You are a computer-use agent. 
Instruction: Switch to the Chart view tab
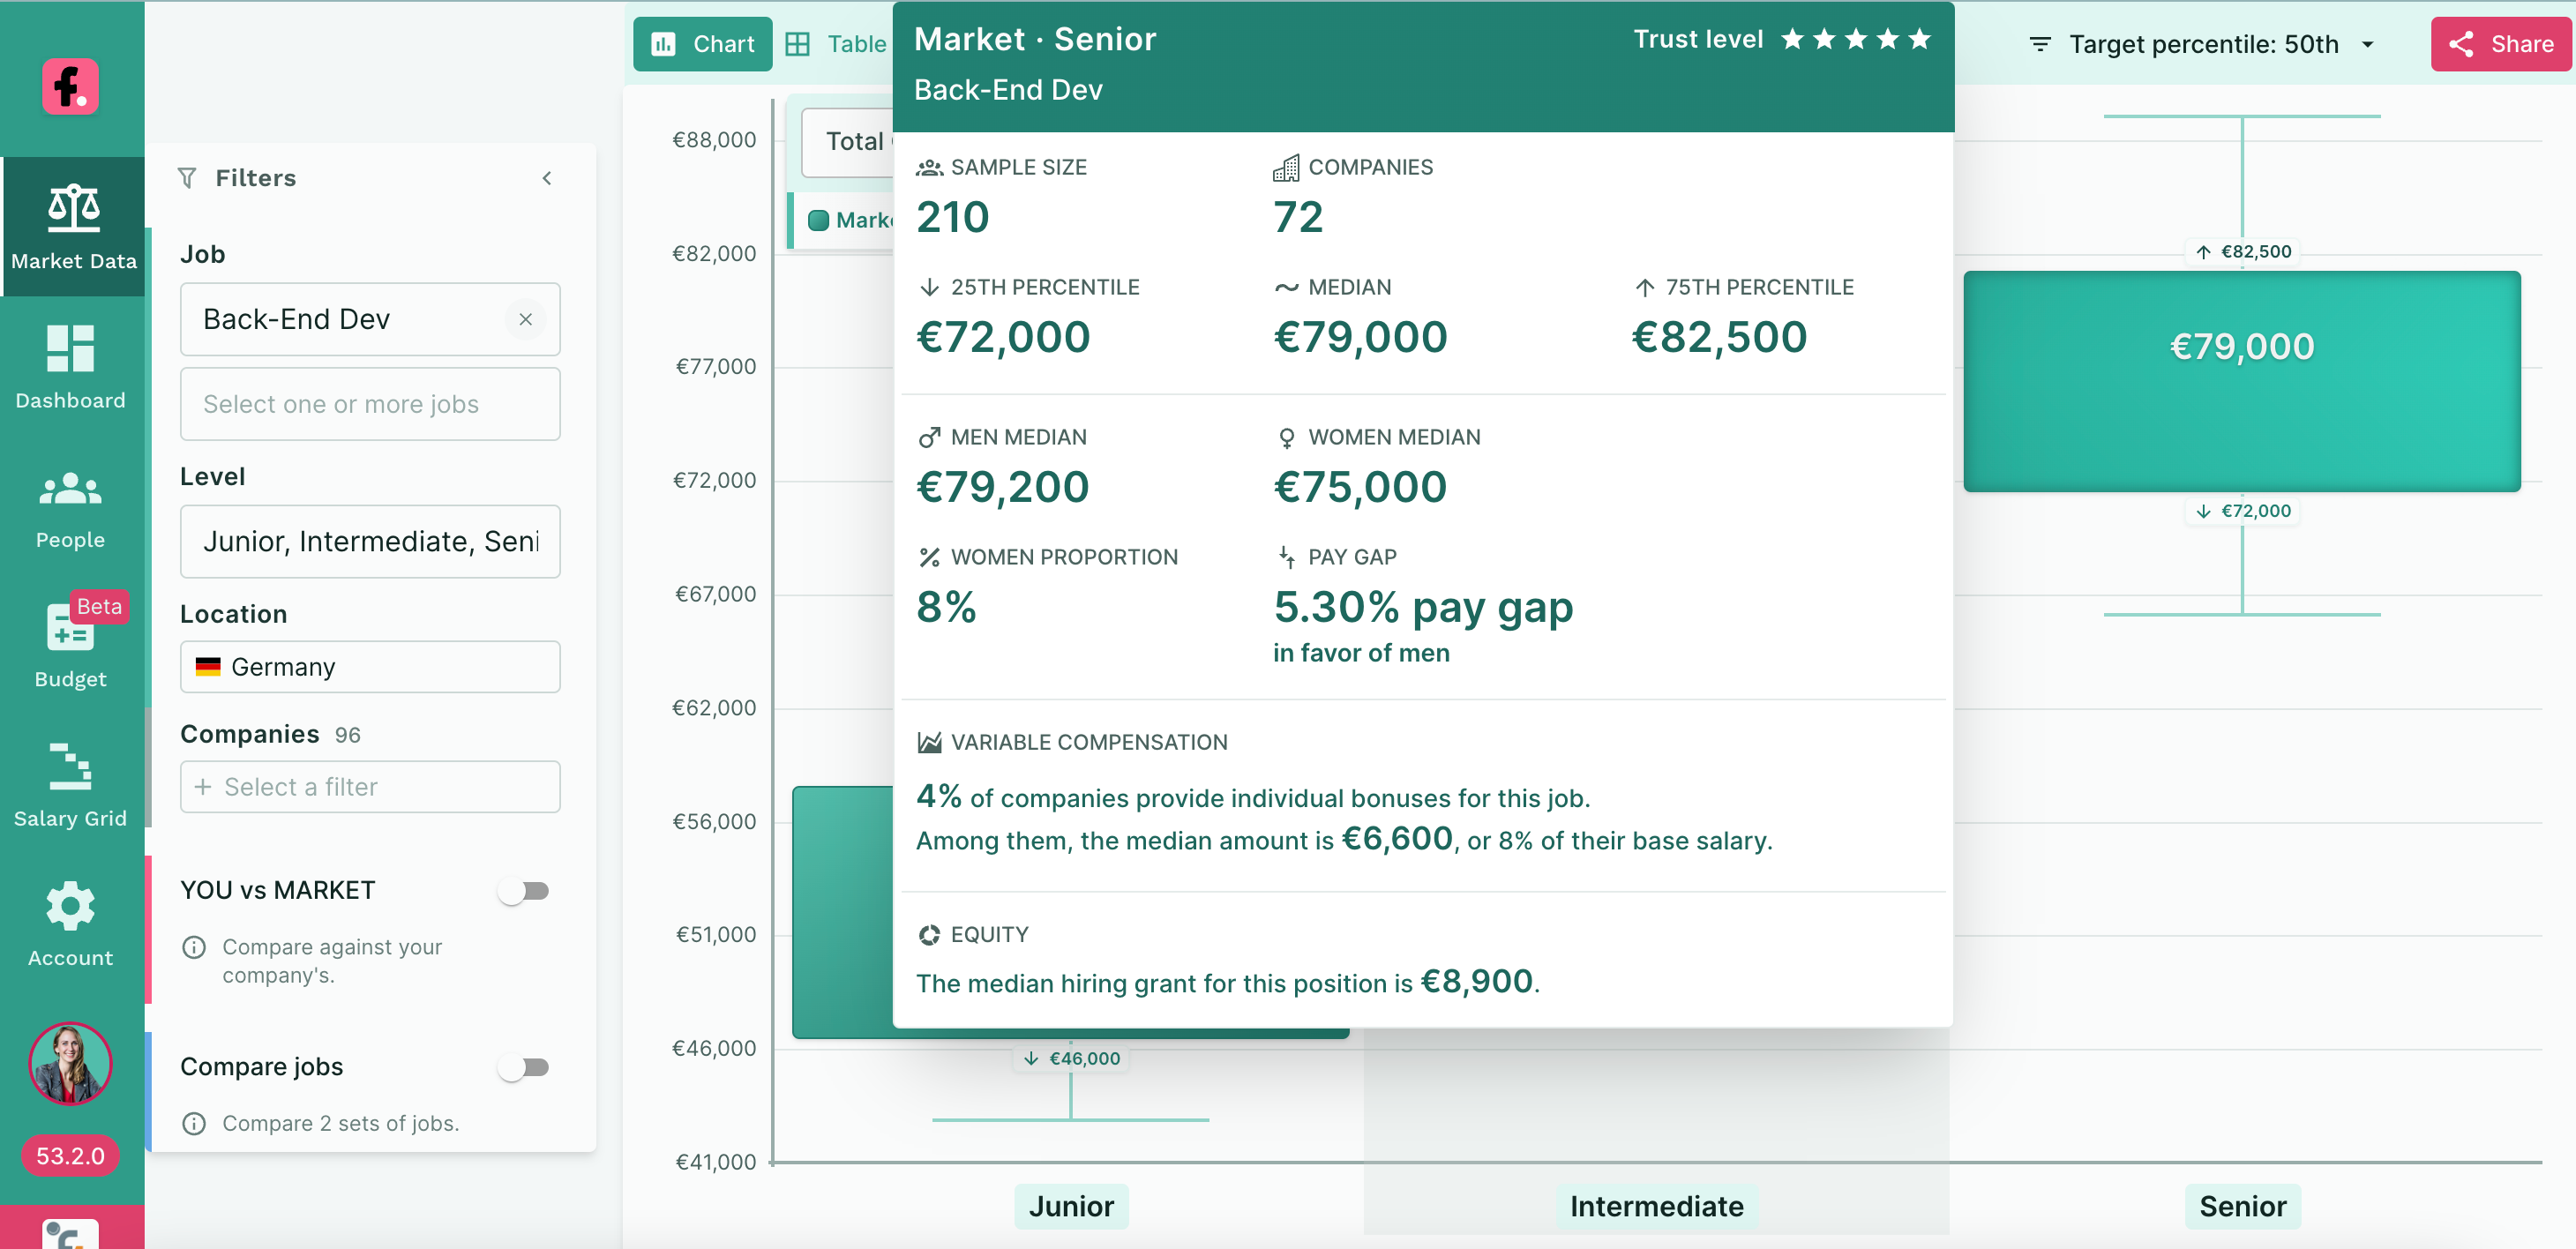coord(703,45)
